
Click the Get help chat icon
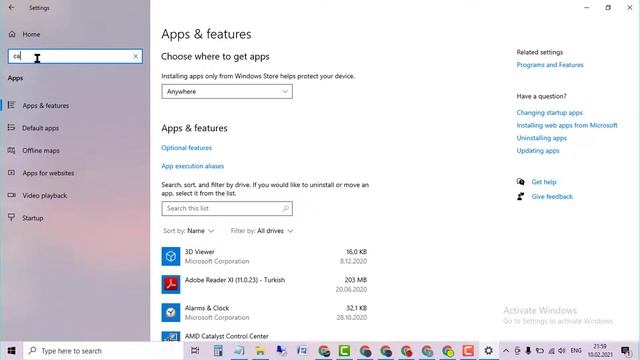click(520, 182)
